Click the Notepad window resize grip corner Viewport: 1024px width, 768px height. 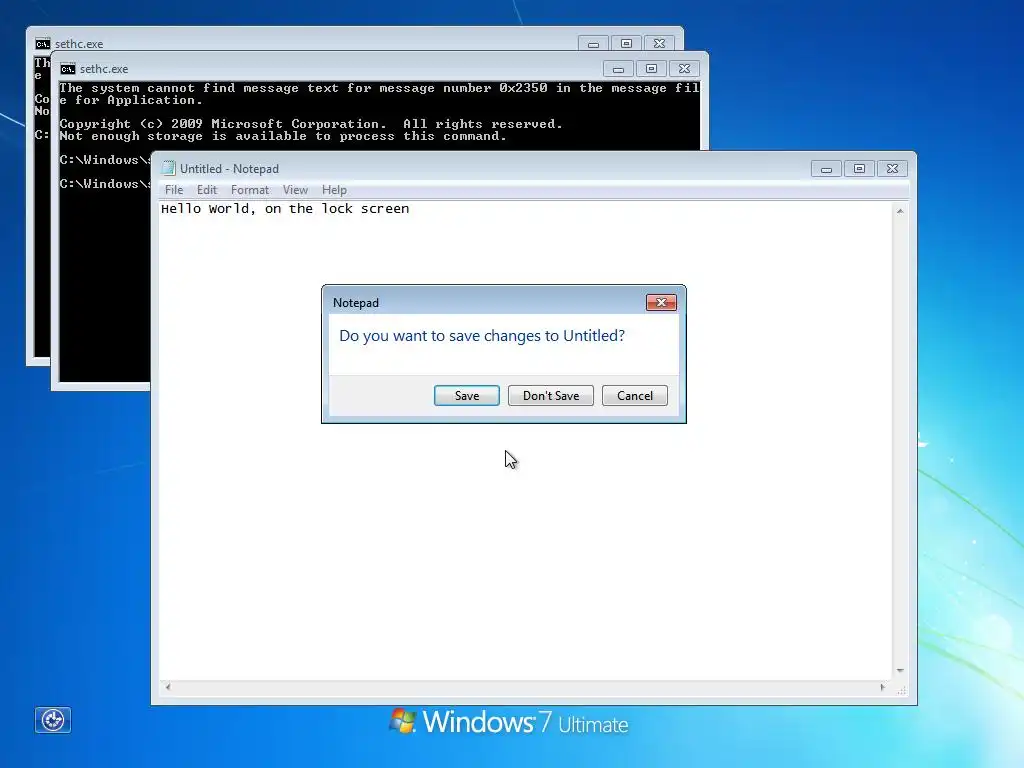click(901, 689)
